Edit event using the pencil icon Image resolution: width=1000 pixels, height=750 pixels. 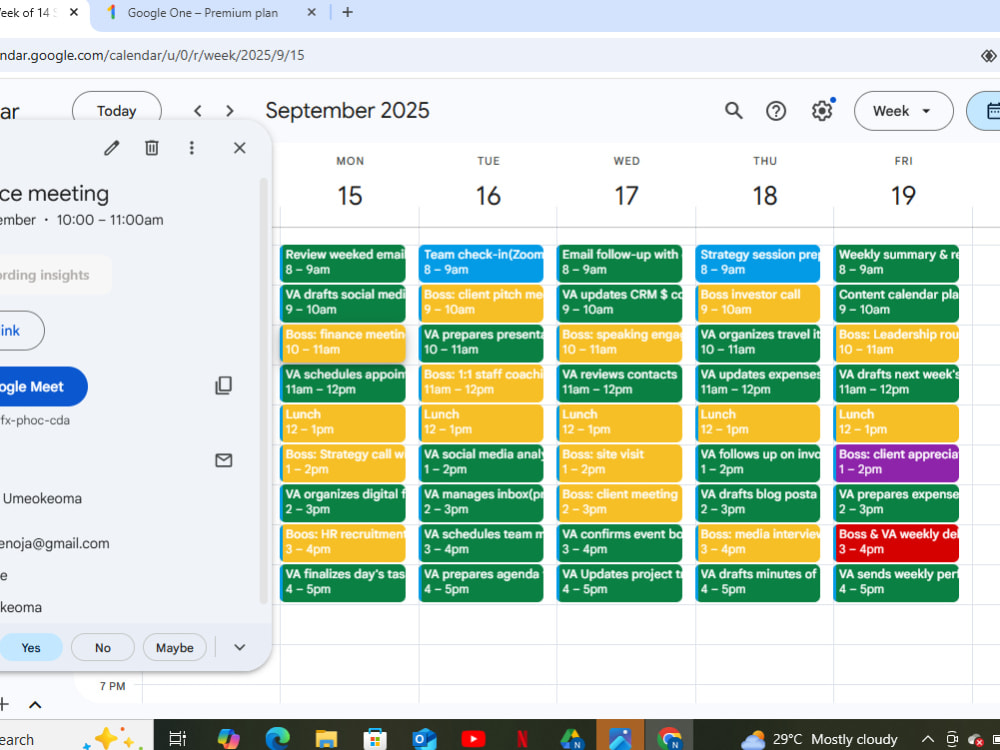click(x=112, y=148)
